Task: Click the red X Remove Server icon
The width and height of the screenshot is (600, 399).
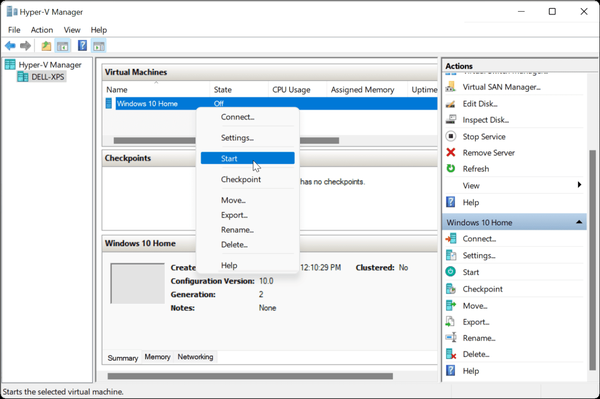Action: pos(451,152)
